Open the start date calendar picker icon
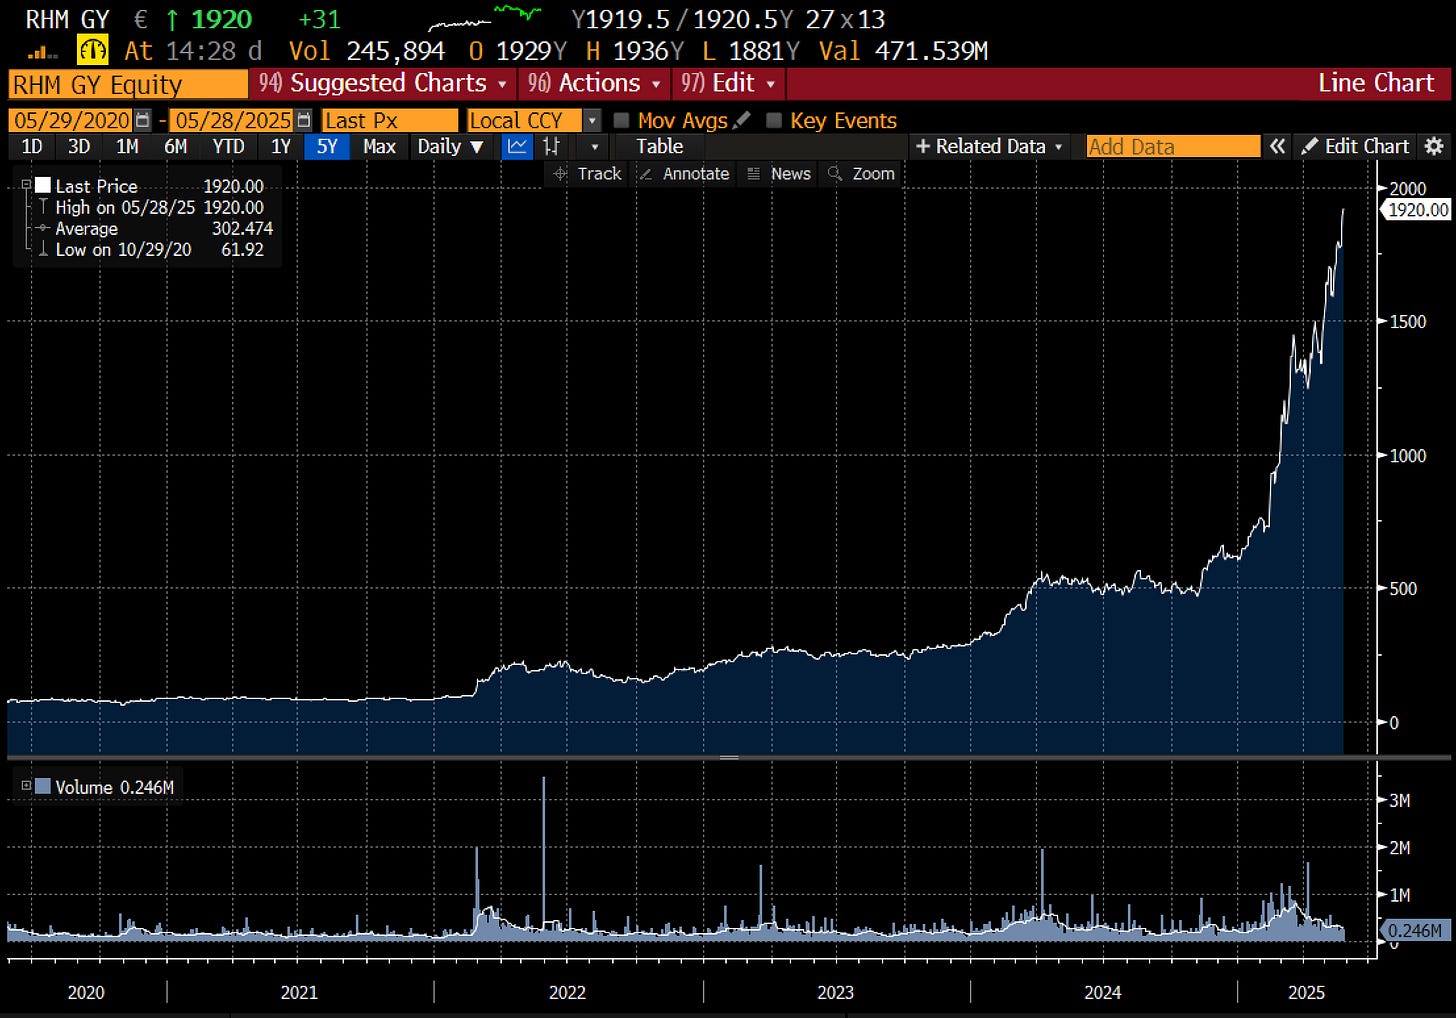Screen dimensions: 1456x1018 [143, 121]
